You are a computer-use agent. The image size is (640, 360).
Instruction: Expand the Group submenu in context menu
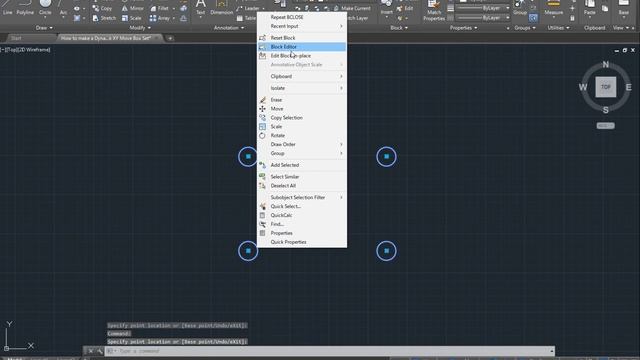tap(302, 153)
